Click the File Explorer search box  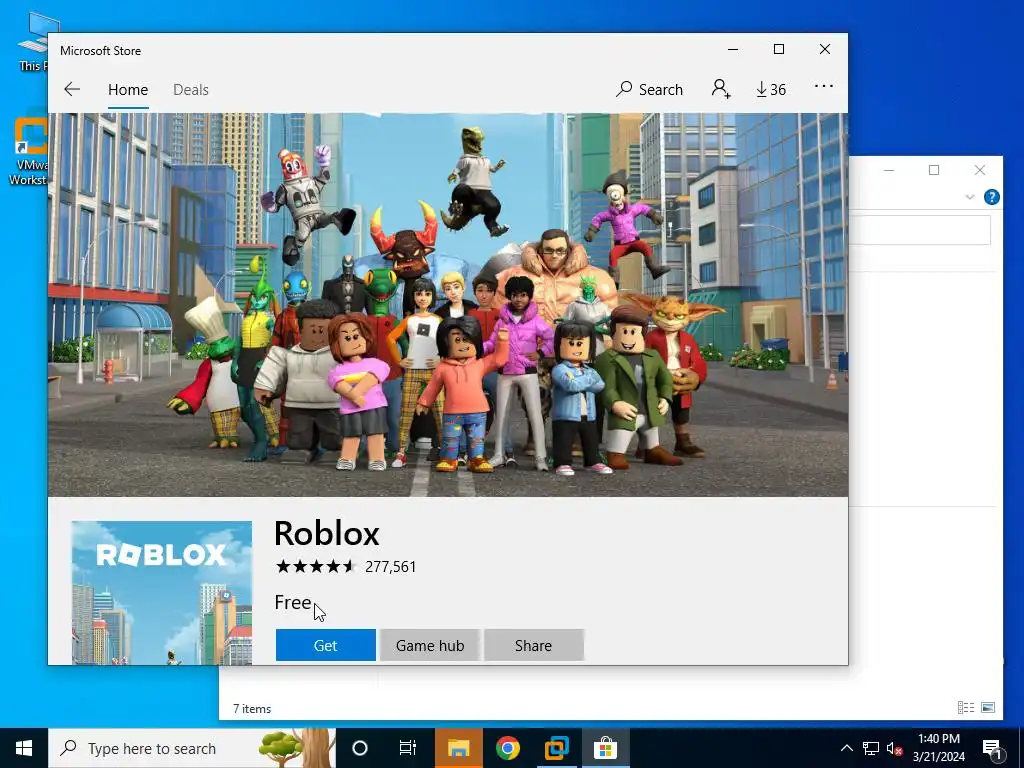pyautogui.click(x=920, y=231)
